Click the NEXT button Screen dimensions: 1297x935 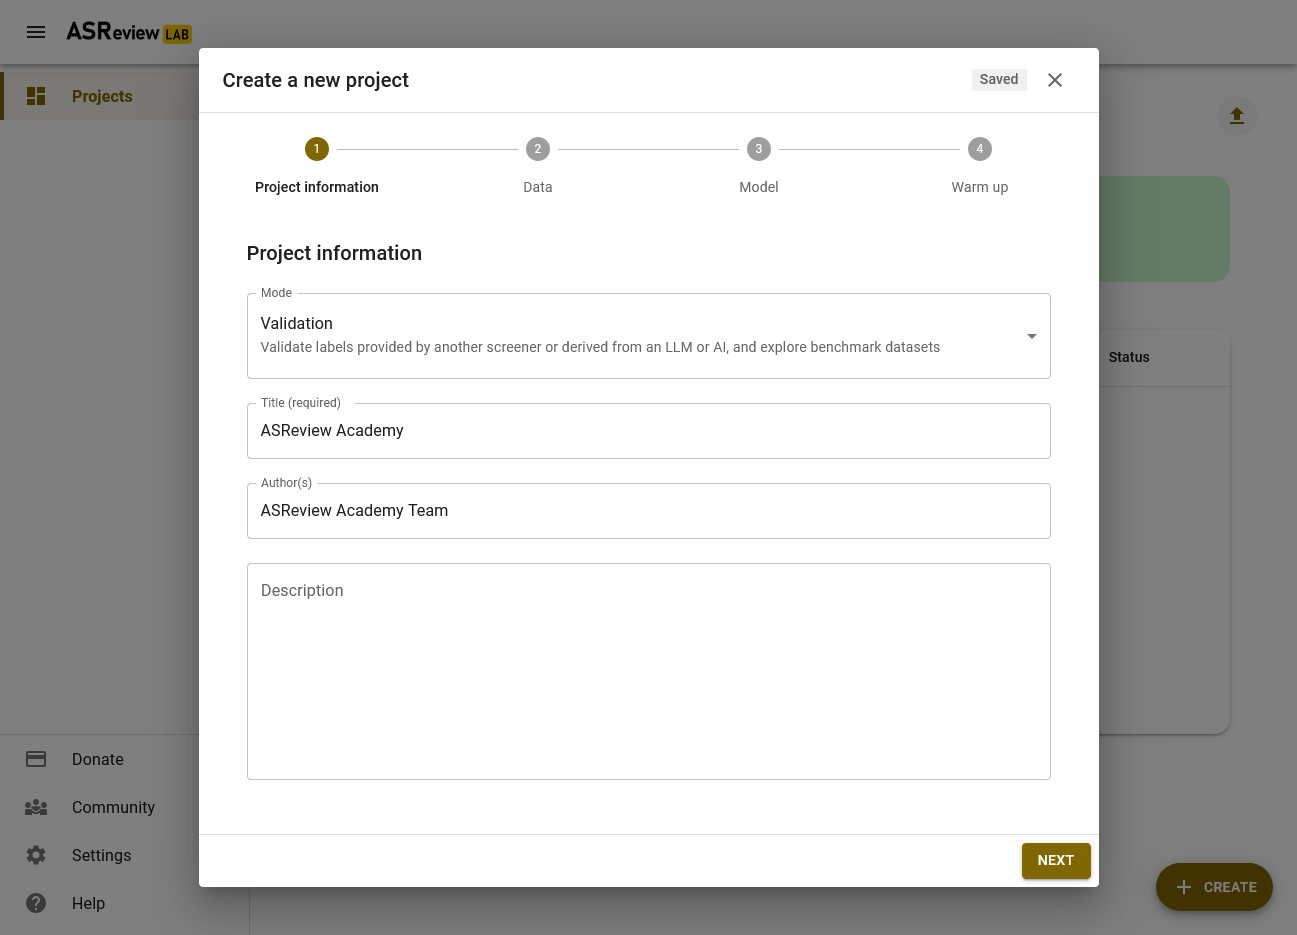[x=1056, y=861]
